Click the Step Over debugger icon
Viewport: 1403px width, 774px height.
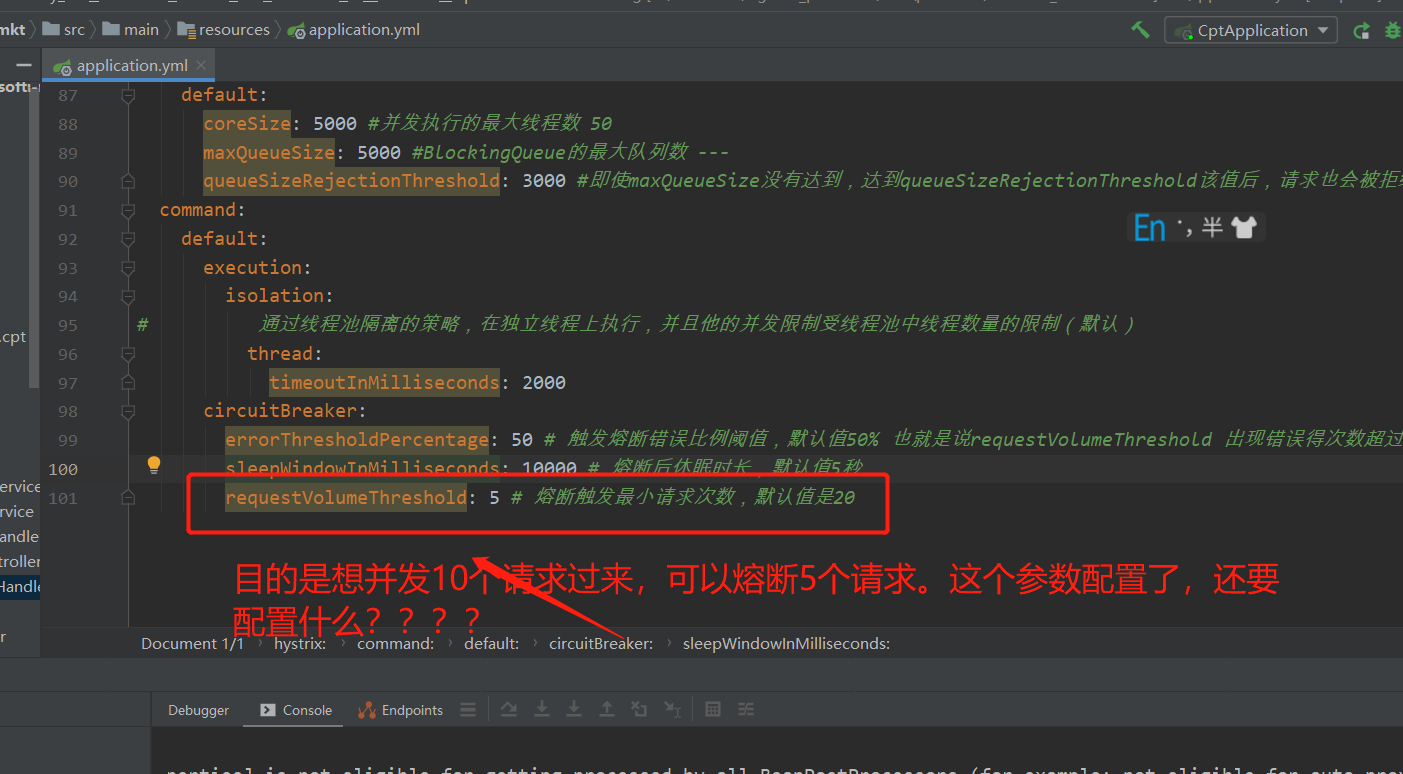pos(509,709)
